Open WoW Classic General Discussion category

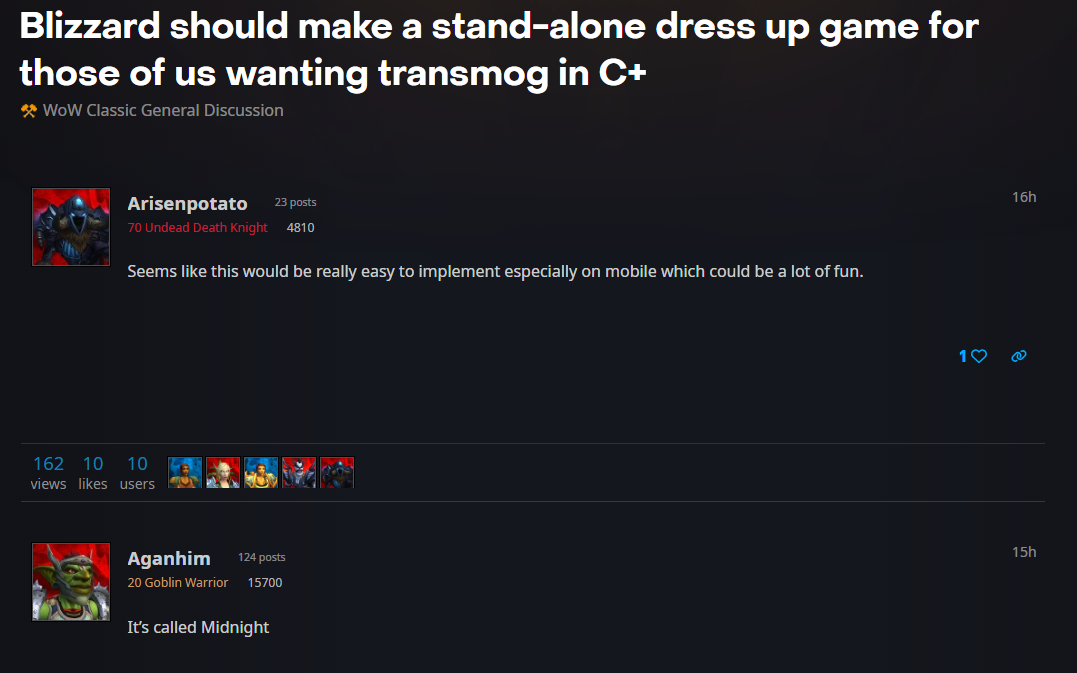click(x=163, y=111)
